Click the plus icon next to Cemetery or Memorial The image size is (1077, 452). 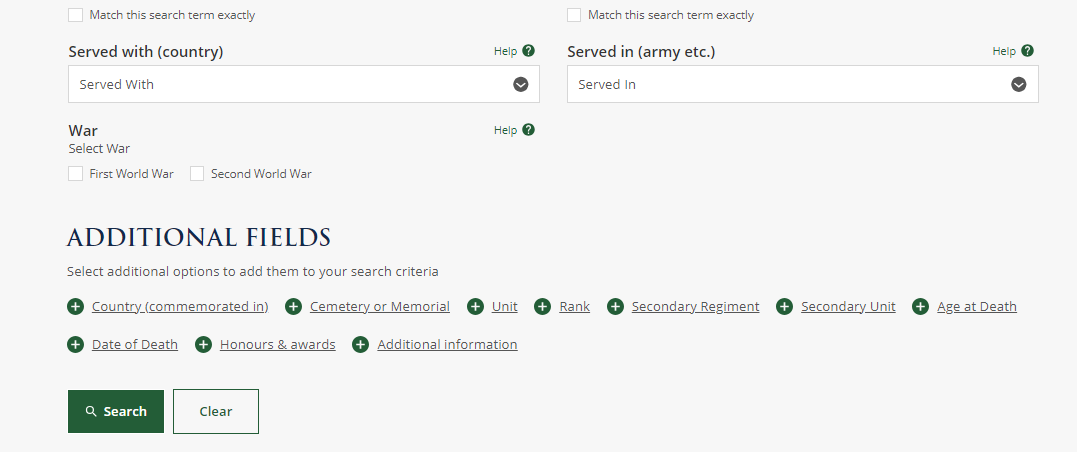coord(293,307)
